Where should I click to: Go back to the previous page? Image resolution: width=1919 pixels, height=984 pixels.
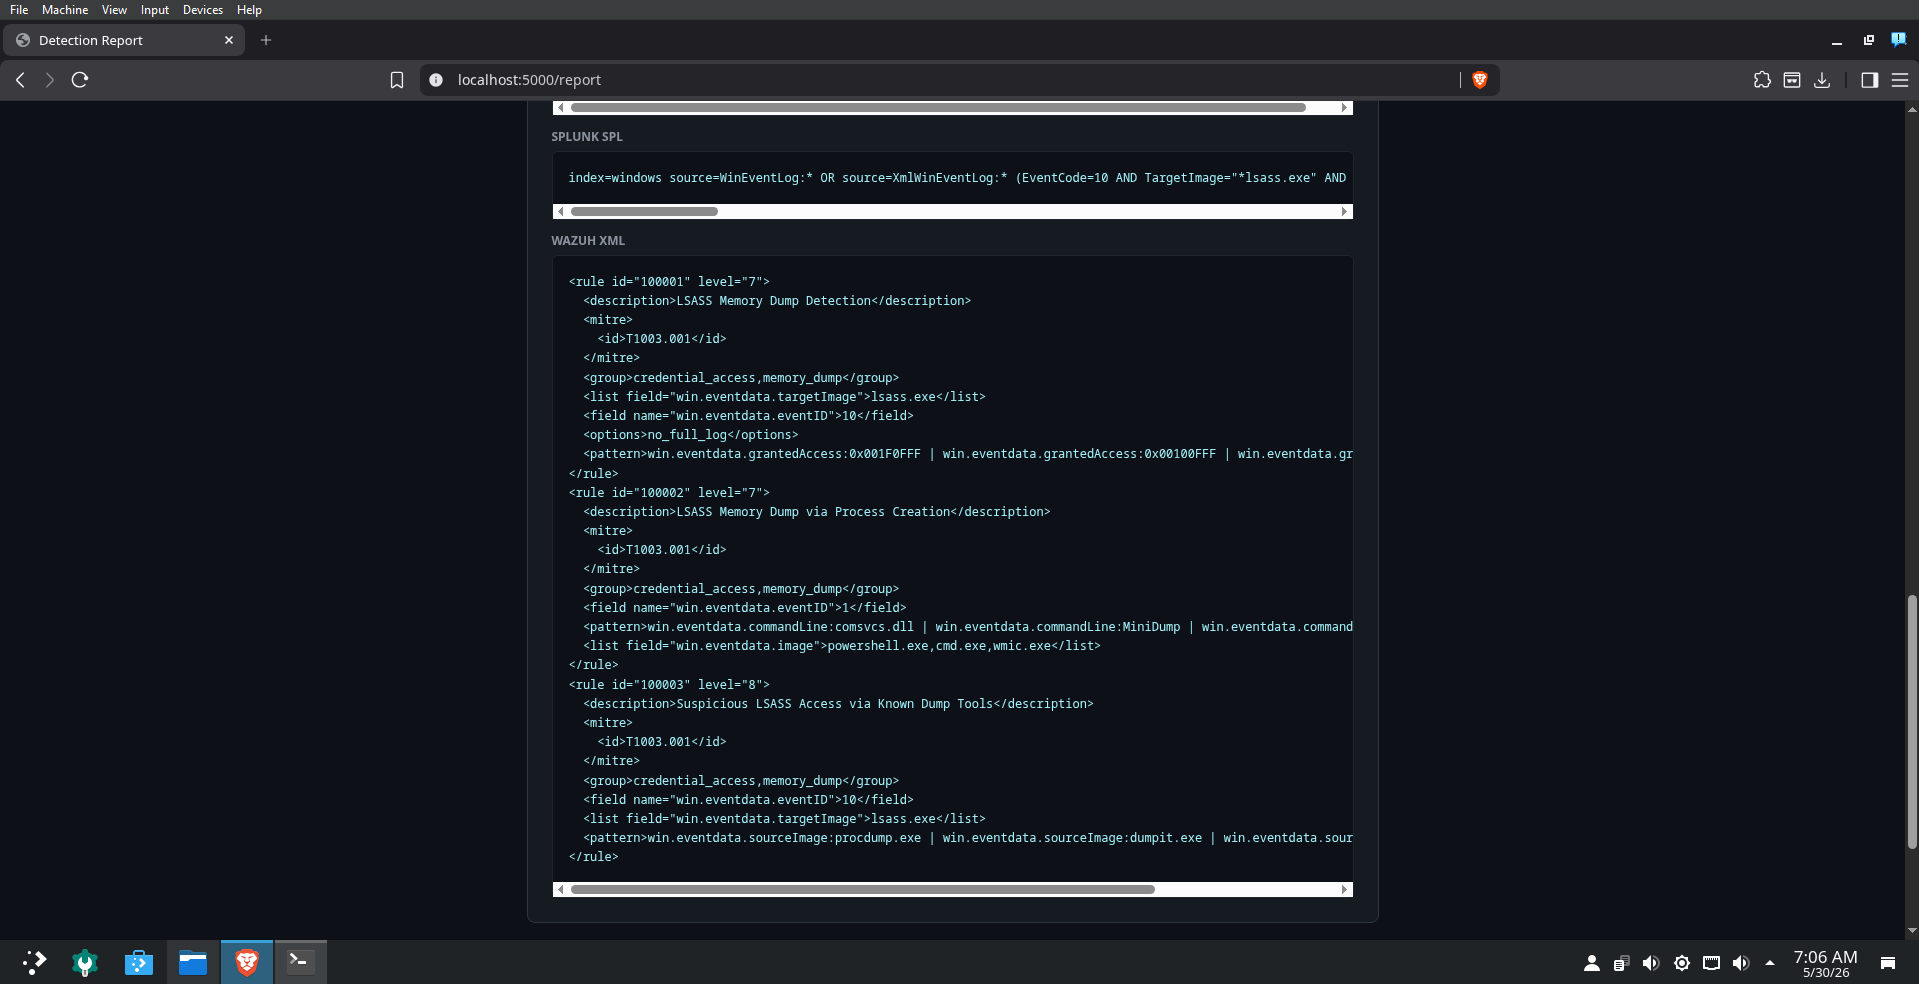[20, 80]
